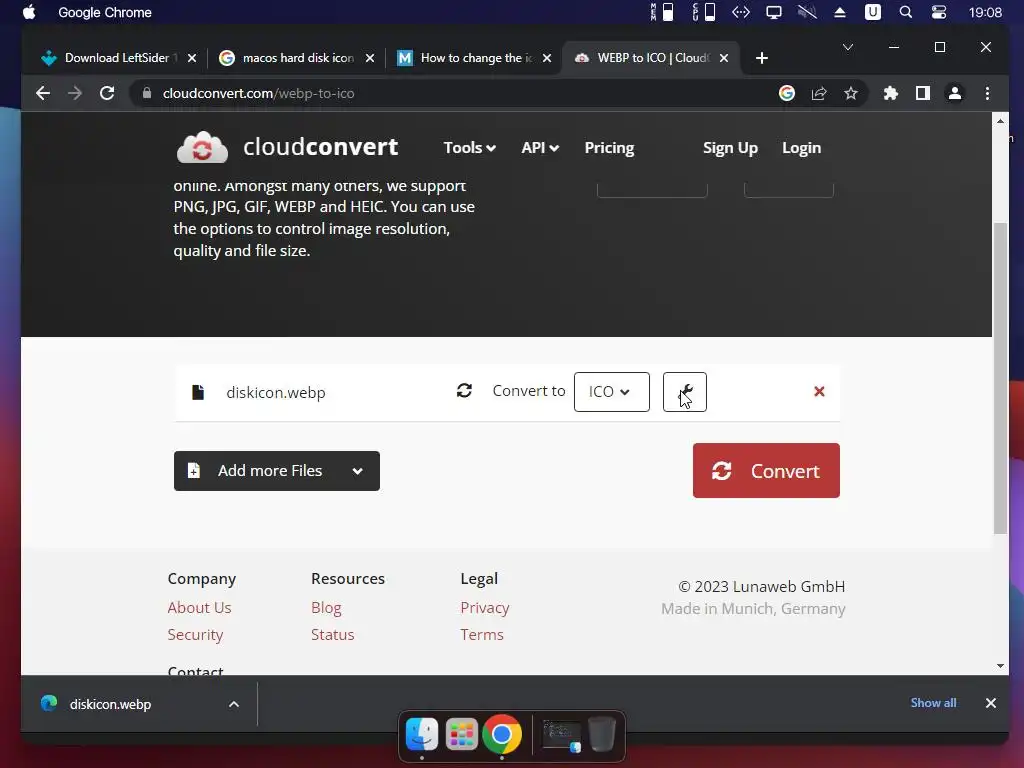
Task: Click the muted sound icon in menu bar
Action: [807, 12]
